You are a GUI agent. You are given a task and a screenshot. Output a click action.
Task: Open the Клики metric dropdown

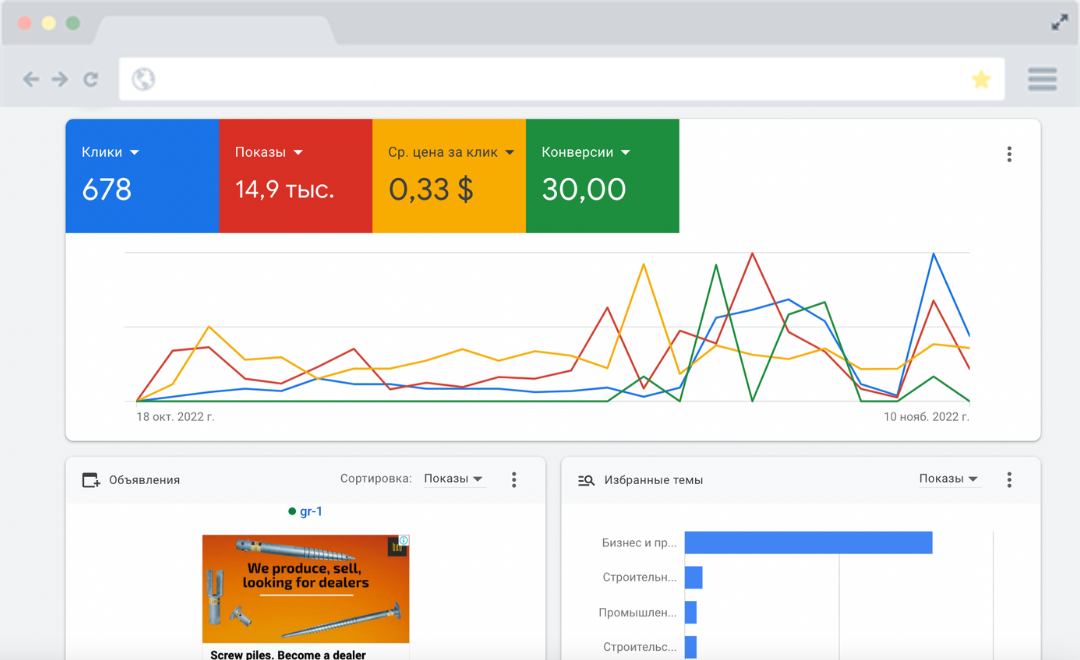click(110, 152)
